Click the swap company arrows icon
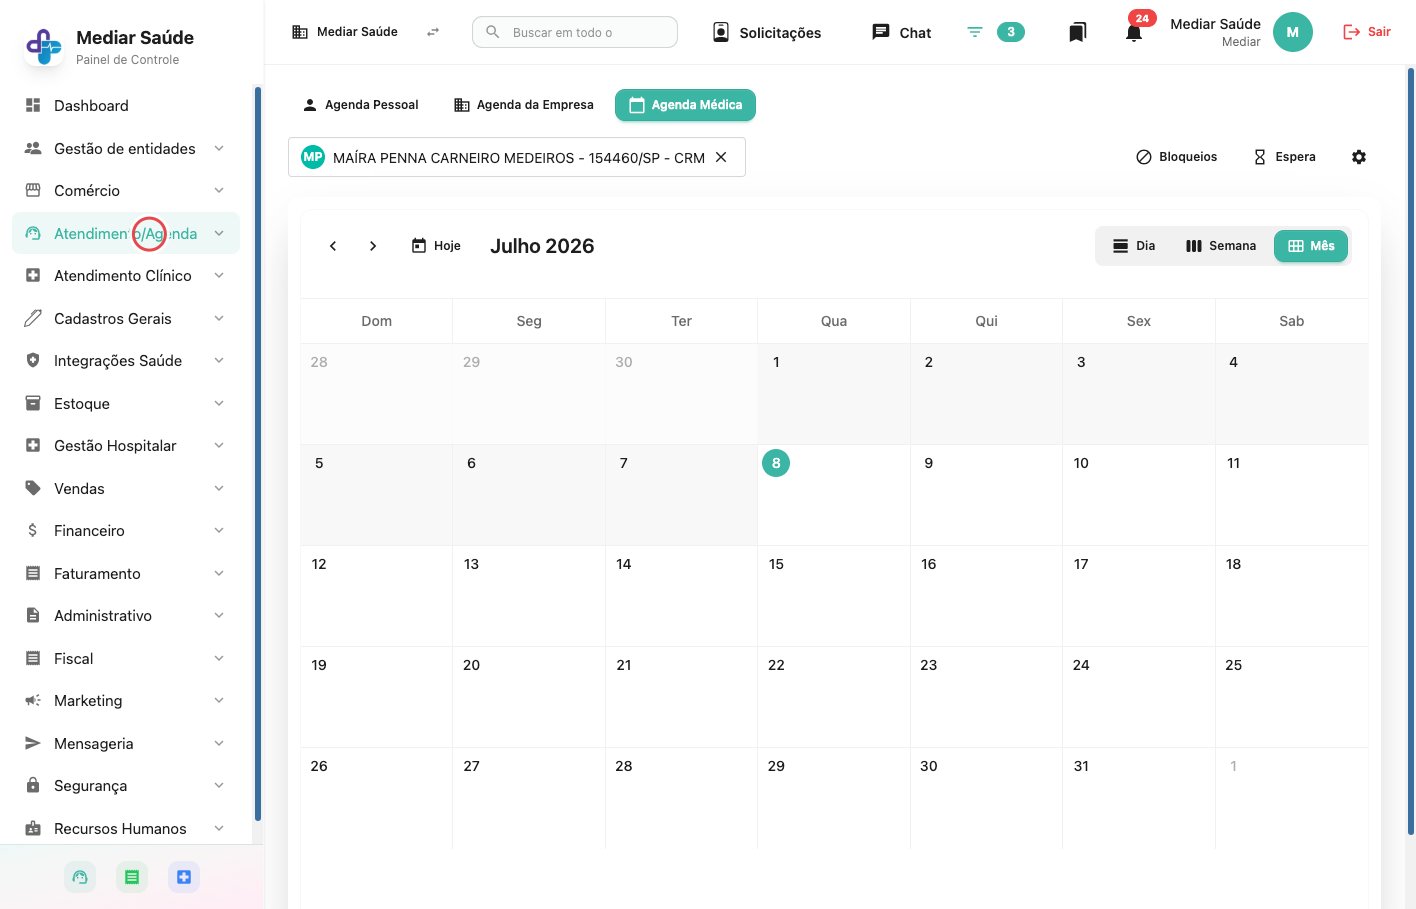Viewport: 1416px width, 909px height. click(x=433, y=32)
